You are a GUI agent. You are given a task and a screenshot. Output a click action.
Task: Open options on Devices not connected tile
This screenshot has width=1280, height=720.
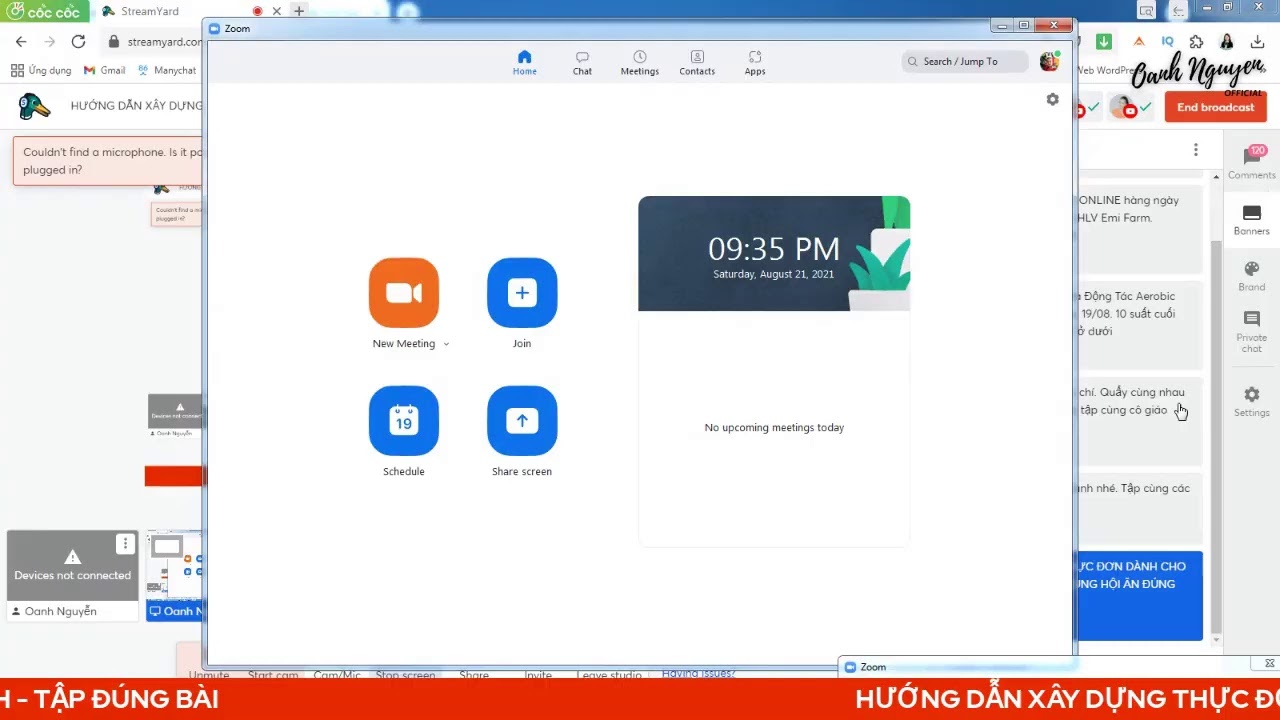pos(124,543)
